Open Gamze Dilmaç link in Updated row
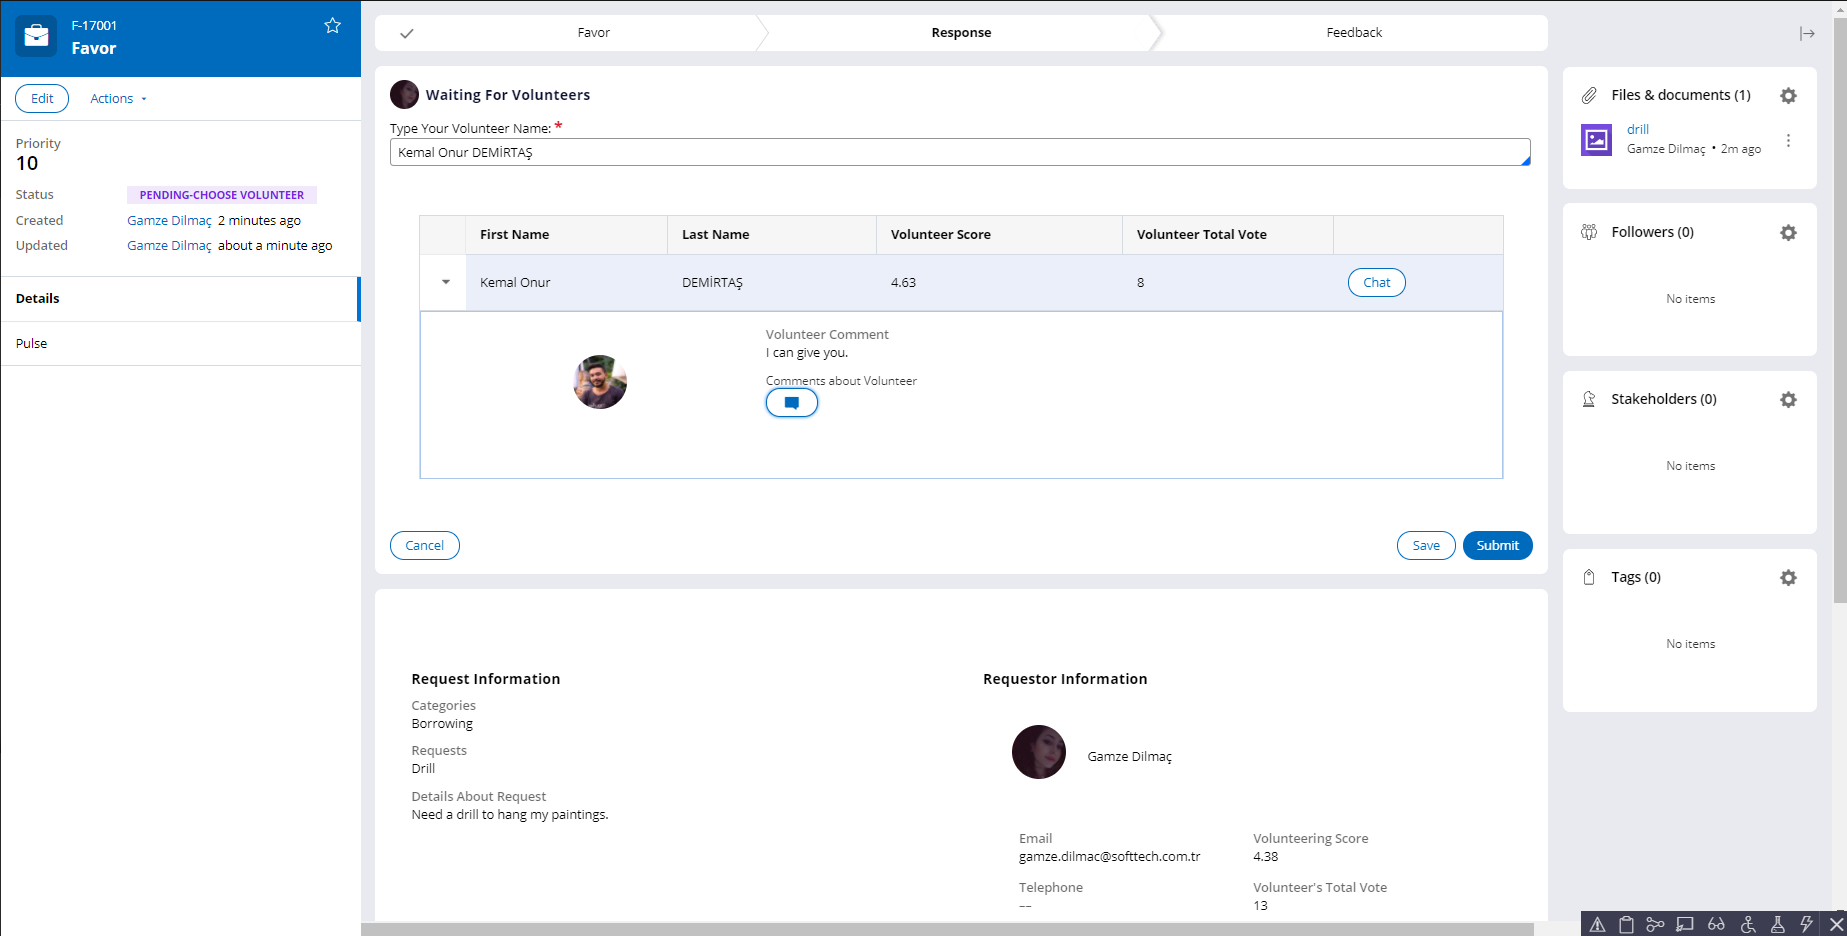The width and height of the screenshot is (1847, 936). 169,246
